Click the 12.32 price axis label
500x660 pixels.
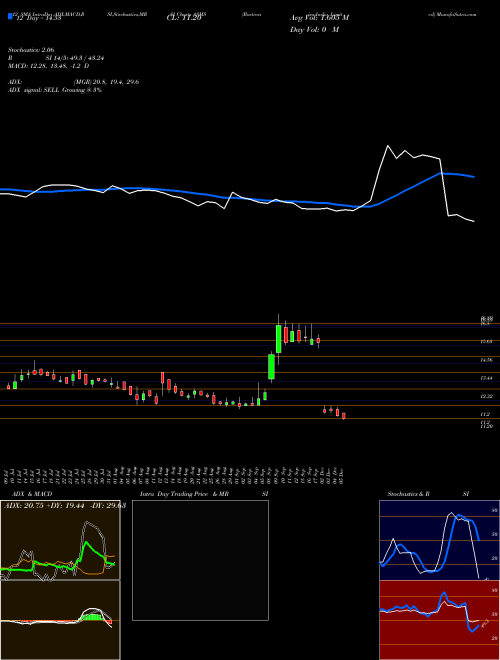pyautogui.click(x=486, y=396)
